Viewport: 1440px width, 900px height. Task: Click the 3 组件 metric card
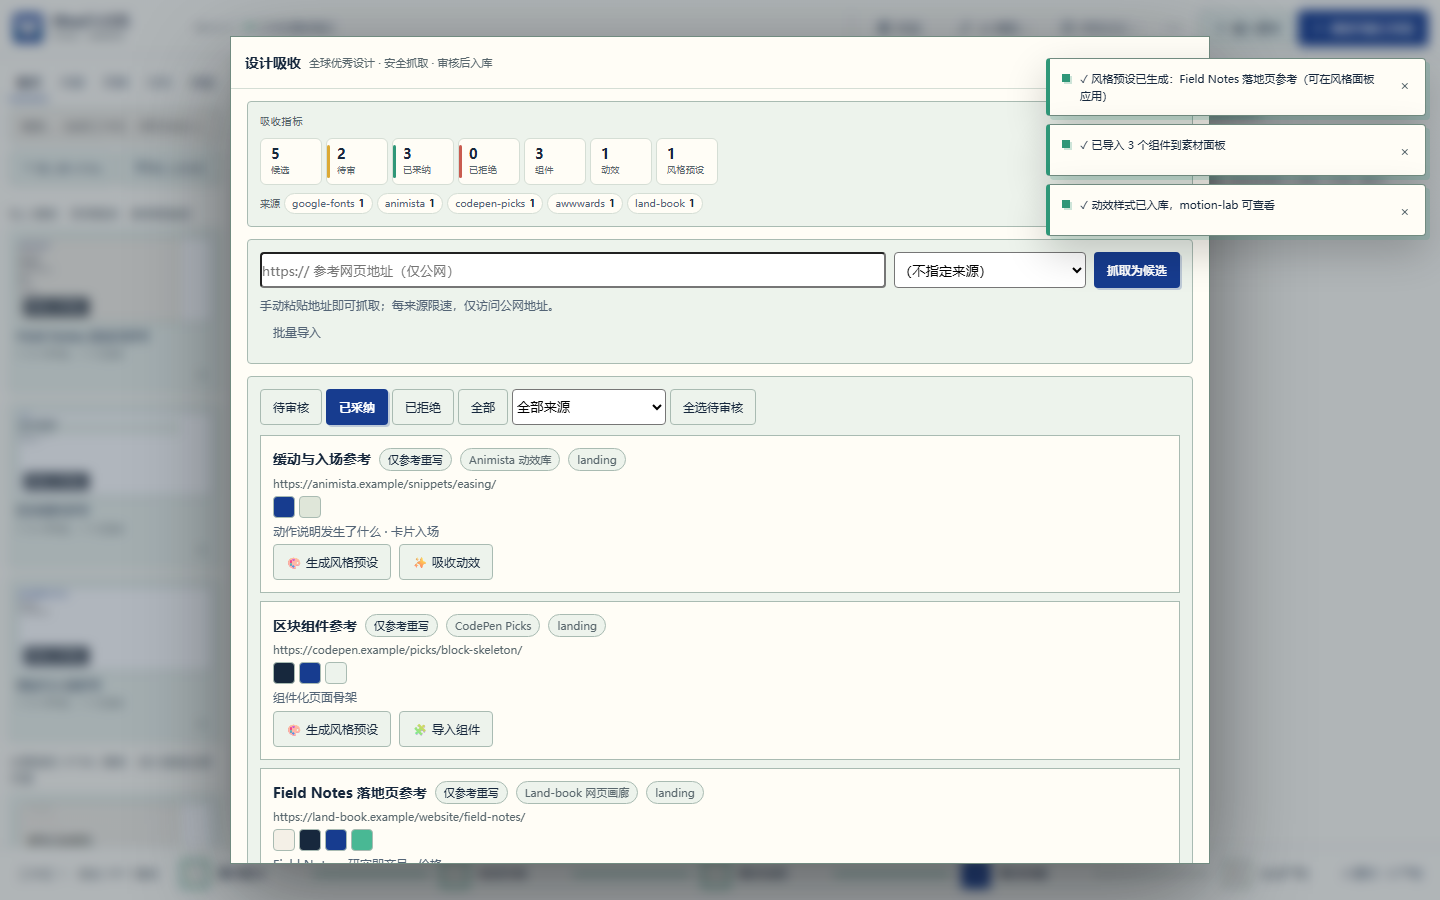tap(555, 161)
